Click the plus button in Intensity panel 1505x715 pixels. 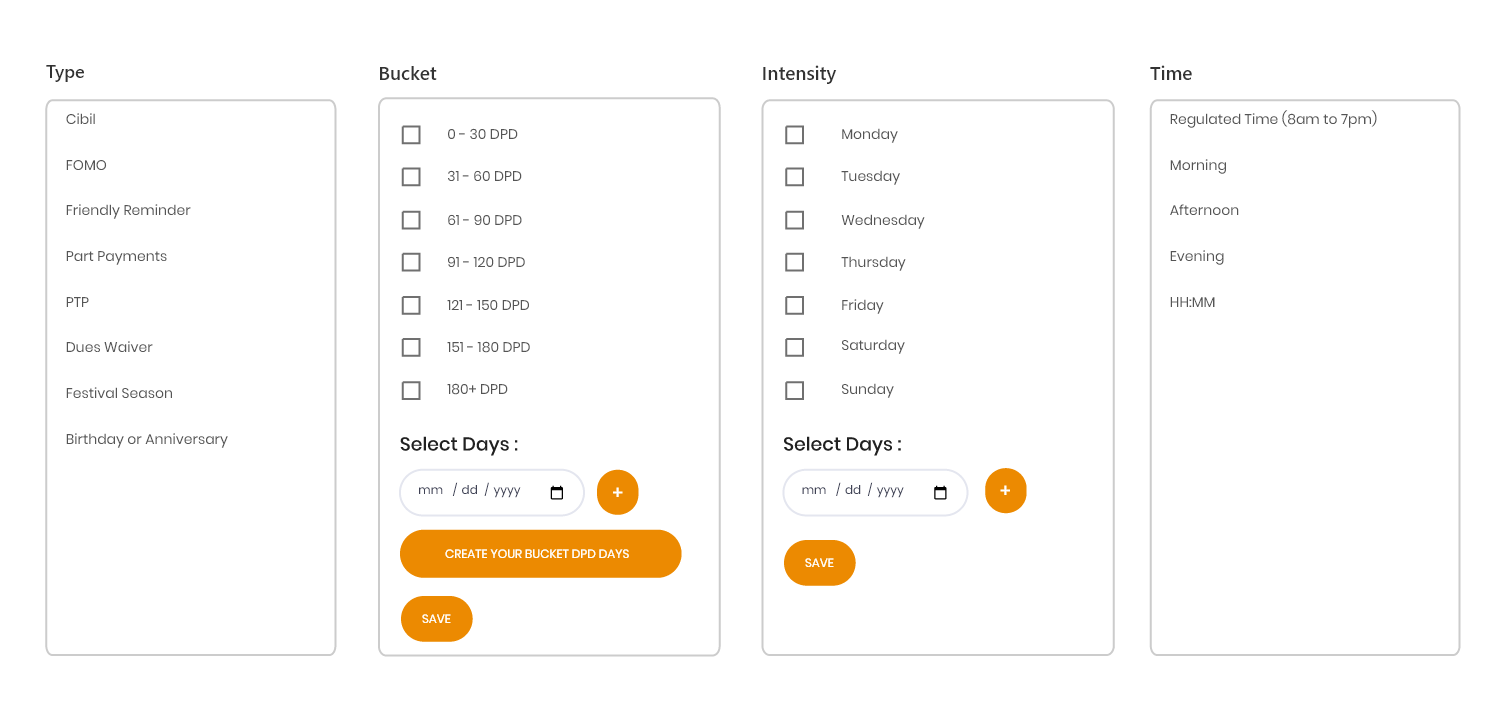tap(1005, 491)
